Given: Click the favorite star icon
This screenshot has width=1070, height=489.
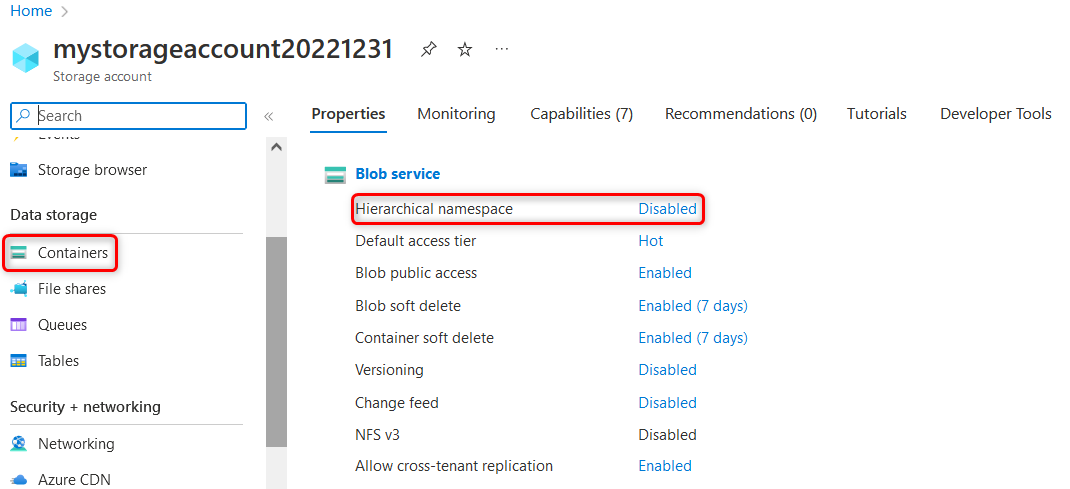Looking at the screenshot, I should click(x=465, y=49).
